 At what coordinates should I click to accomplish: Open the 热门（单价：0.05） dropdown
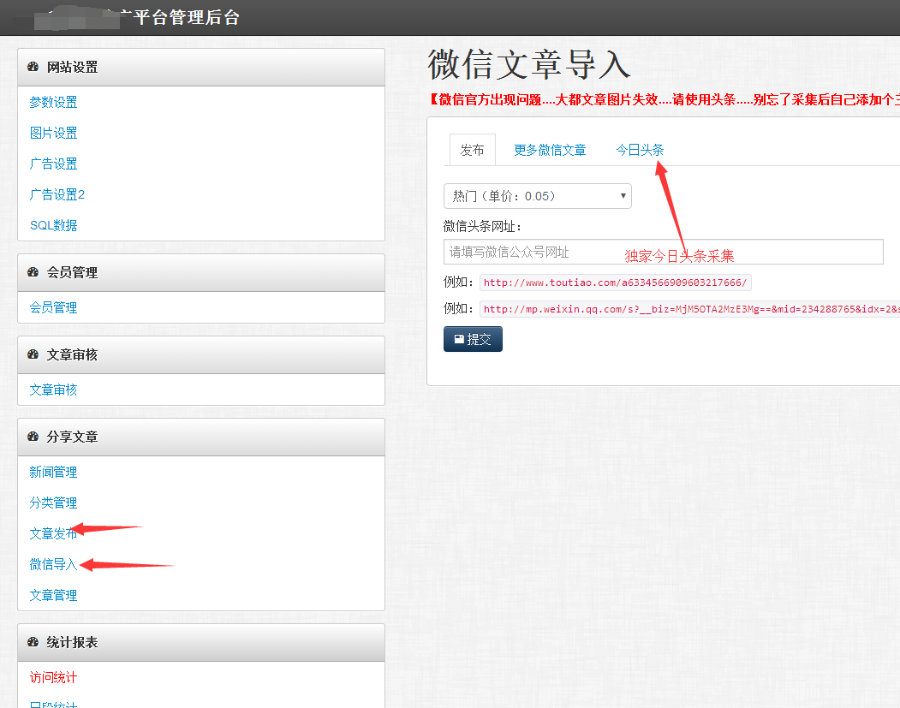pos(537,196)
